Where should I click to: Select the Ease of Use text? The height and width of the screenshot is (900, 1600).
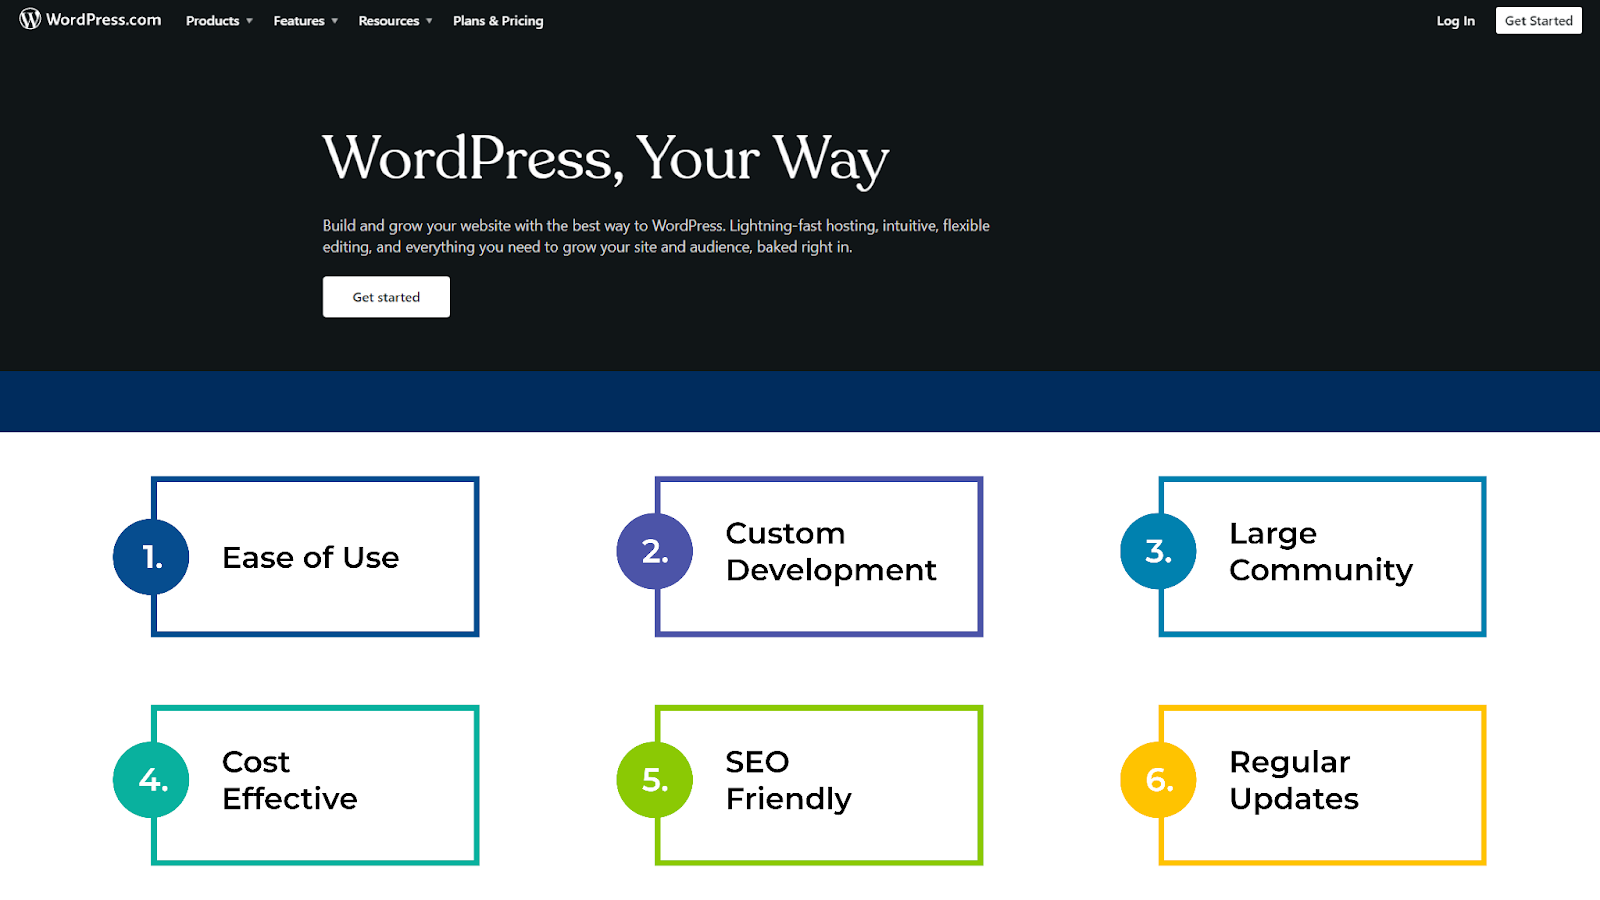310,558
